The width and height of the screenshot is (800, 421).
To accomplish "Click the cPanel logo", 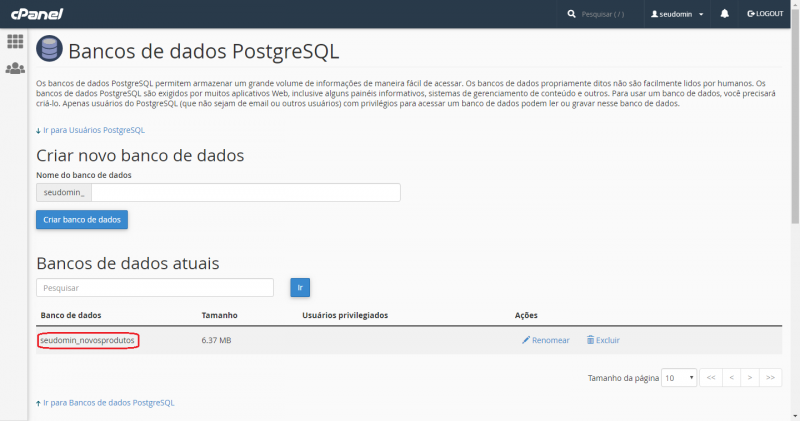I will pyautogui.click(x=37, y=14).
